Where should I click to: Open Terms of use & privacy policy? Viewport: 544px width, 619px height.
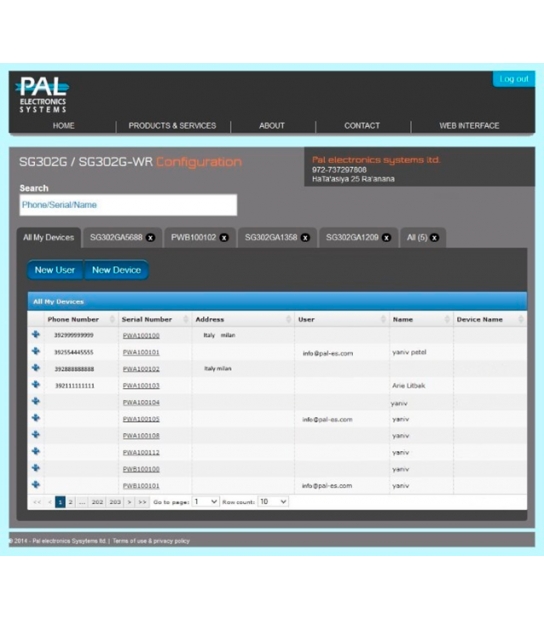point(151,541)
